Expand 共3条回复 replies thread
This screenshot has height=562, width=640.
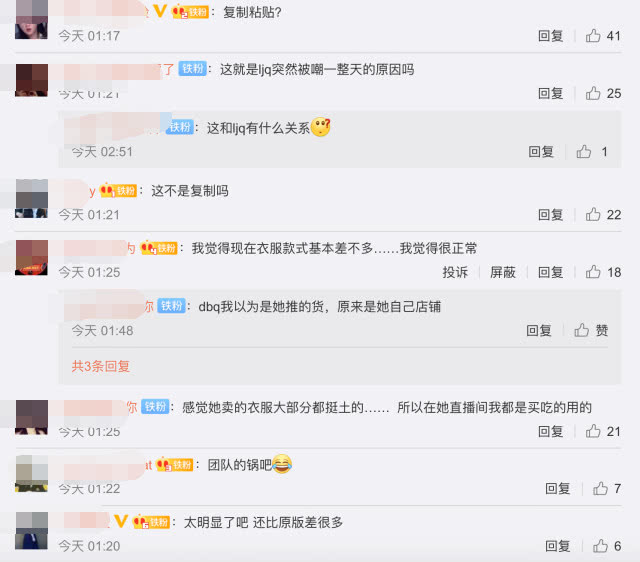101,366
